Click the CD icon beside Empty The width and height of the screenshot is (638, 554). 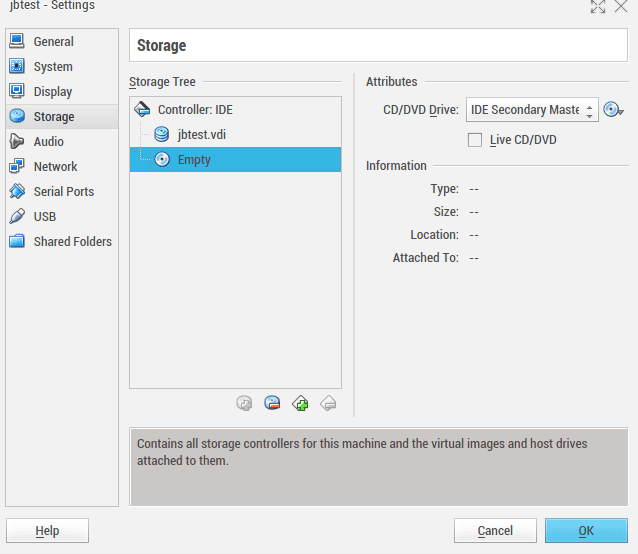point(162,159)
